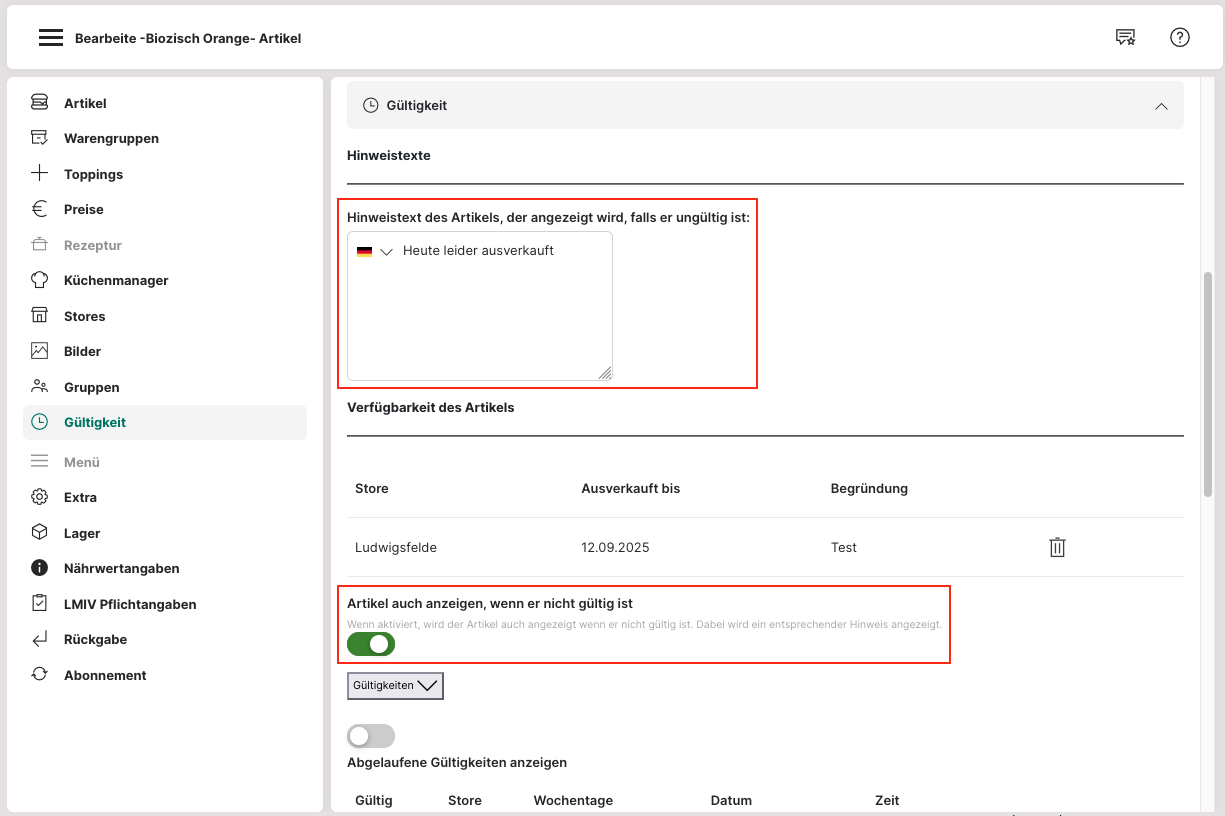
Task: Open LMIV Pflichtangaben sidebar entry
Action: (x=130, y=604)
